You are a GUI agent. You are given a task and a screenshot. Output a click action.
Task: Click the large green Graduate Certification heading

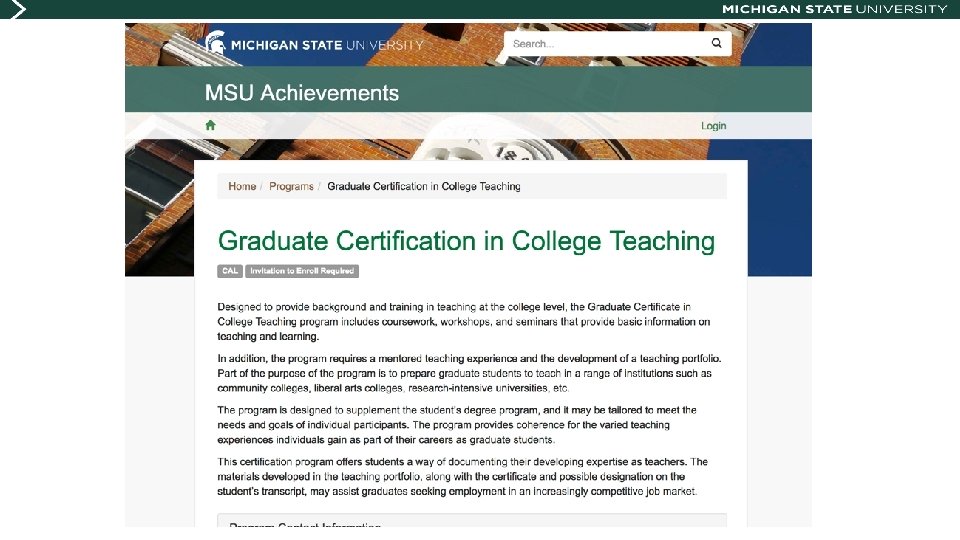click(x=466, y=241)
